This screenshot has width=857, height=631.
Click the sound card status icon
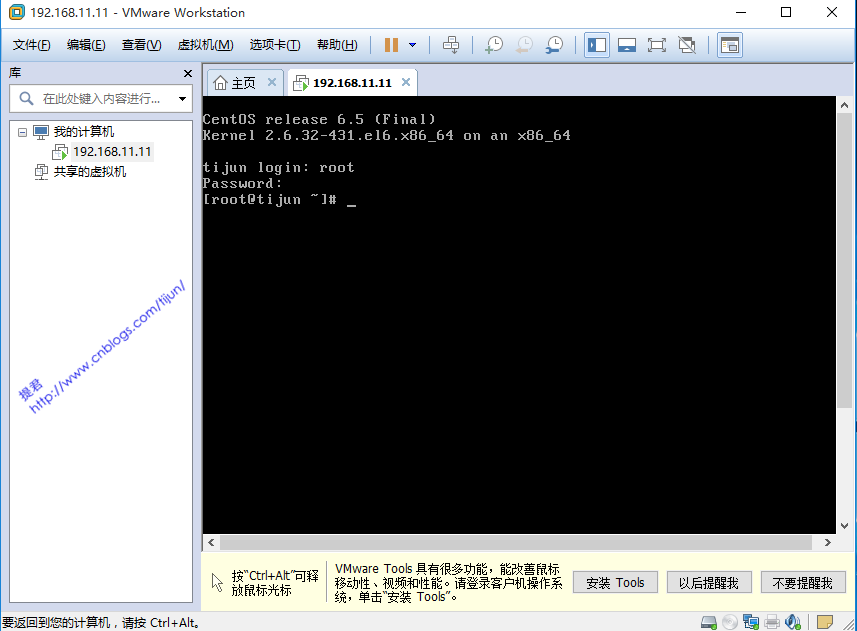793,622
